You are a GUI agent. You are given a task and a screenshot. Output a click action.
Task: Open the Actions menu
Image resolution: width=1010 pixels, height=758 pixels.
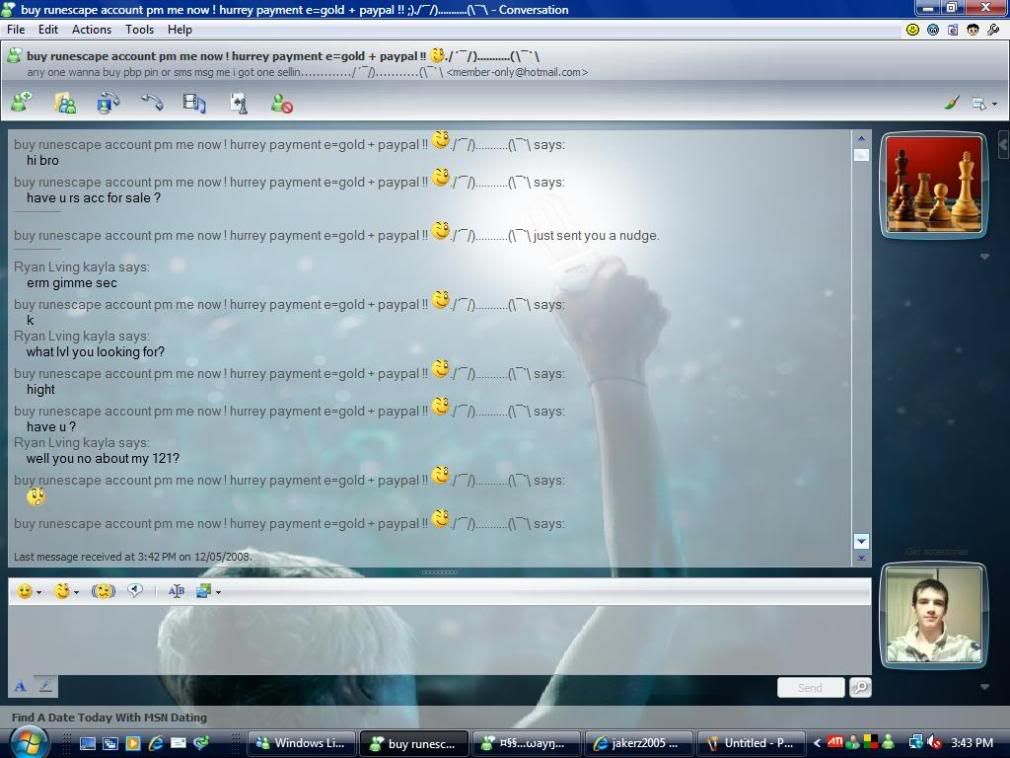[x=91, y=30]
